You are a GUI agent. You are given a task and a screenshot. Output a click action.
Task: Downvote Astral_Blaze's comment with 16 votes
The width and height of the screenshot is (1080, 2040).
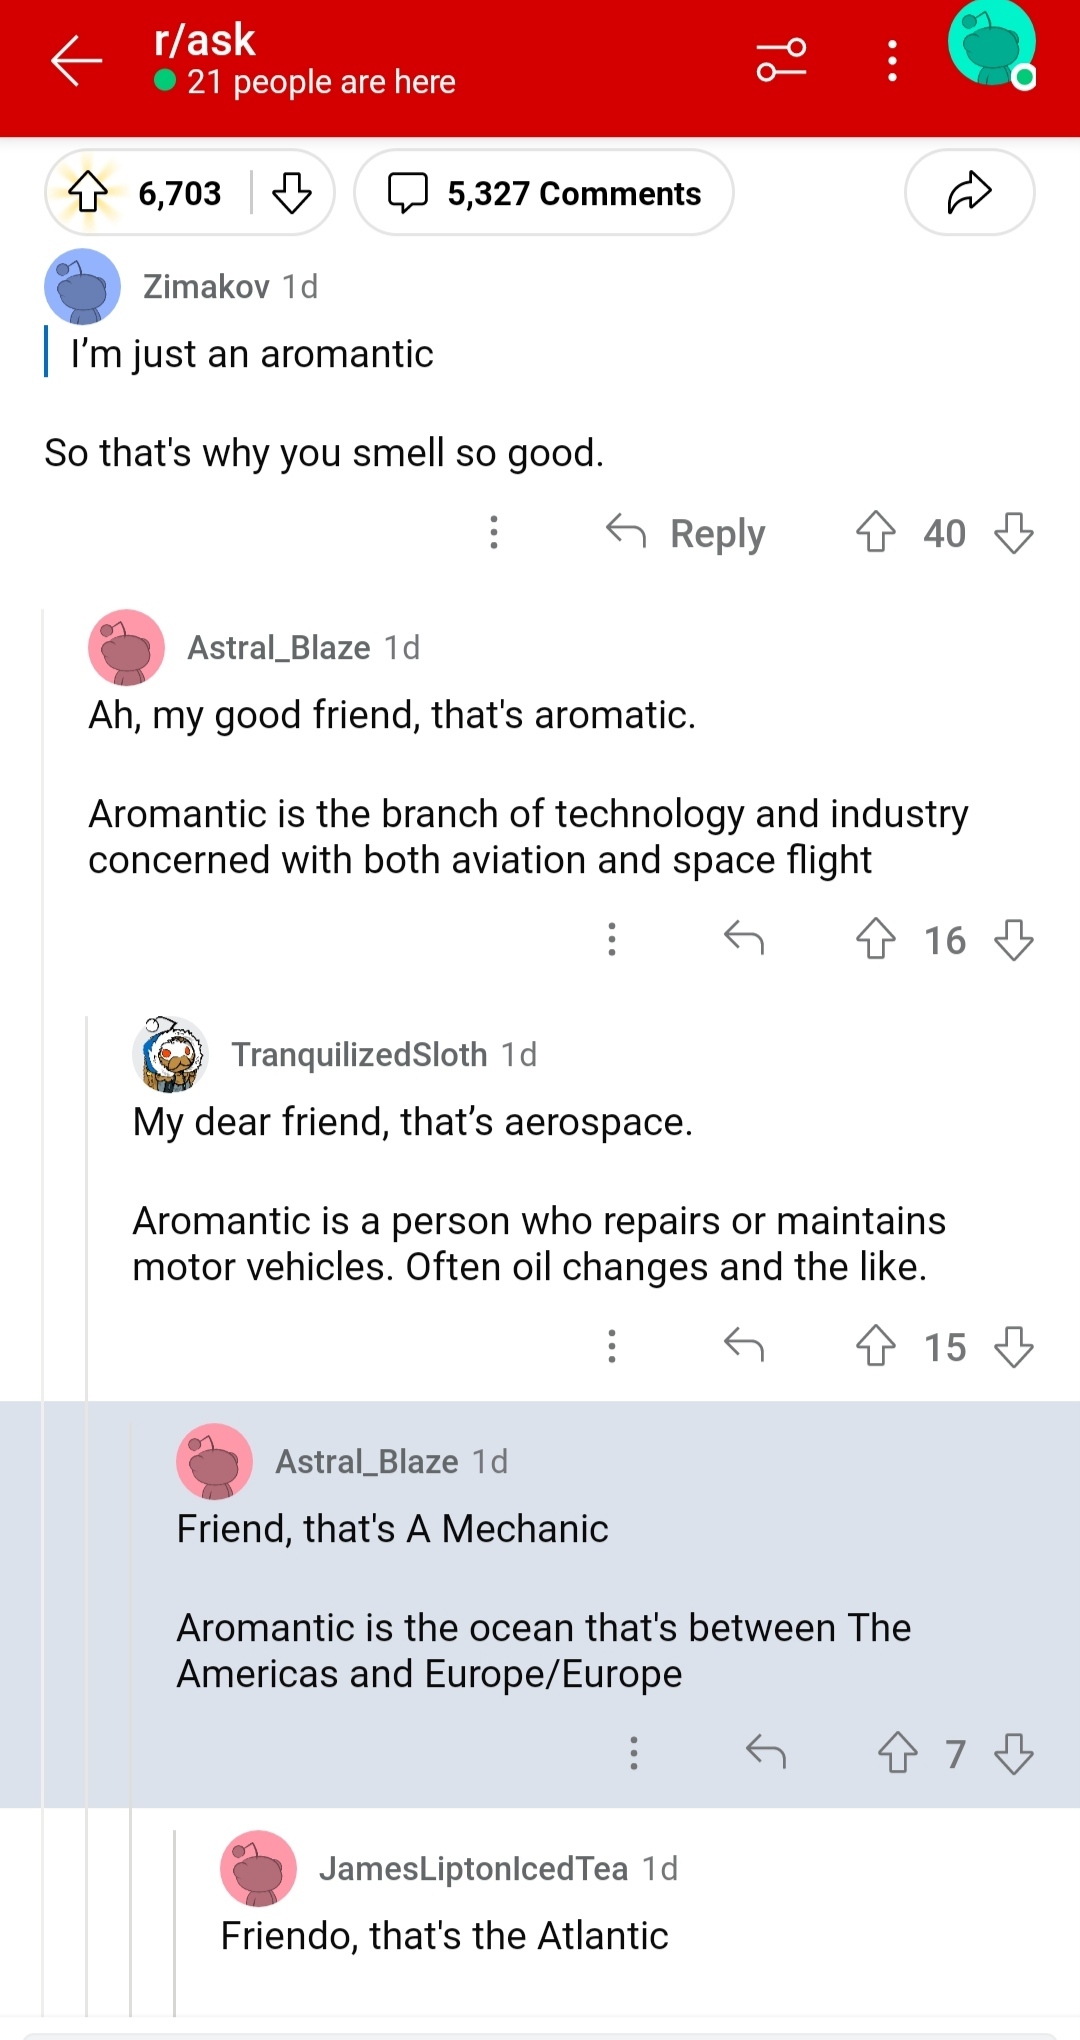[1014, 939]
